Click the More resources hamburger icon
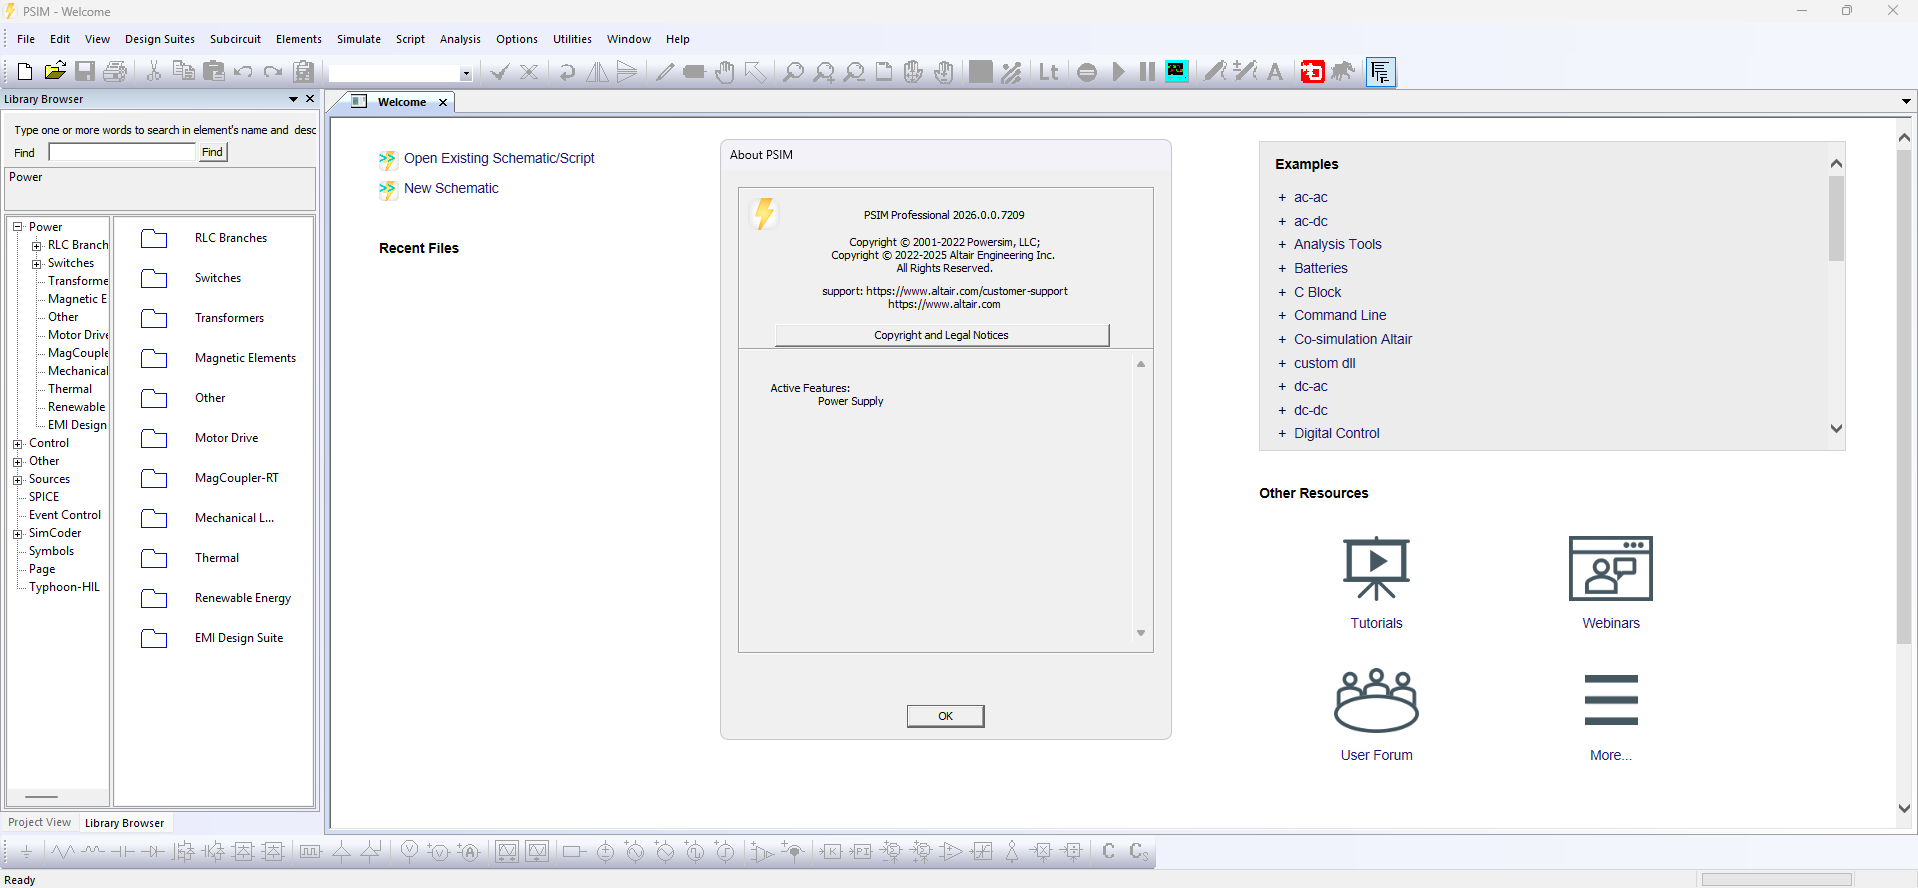This screenshot has width=1918, height=888. (1610, 700)
